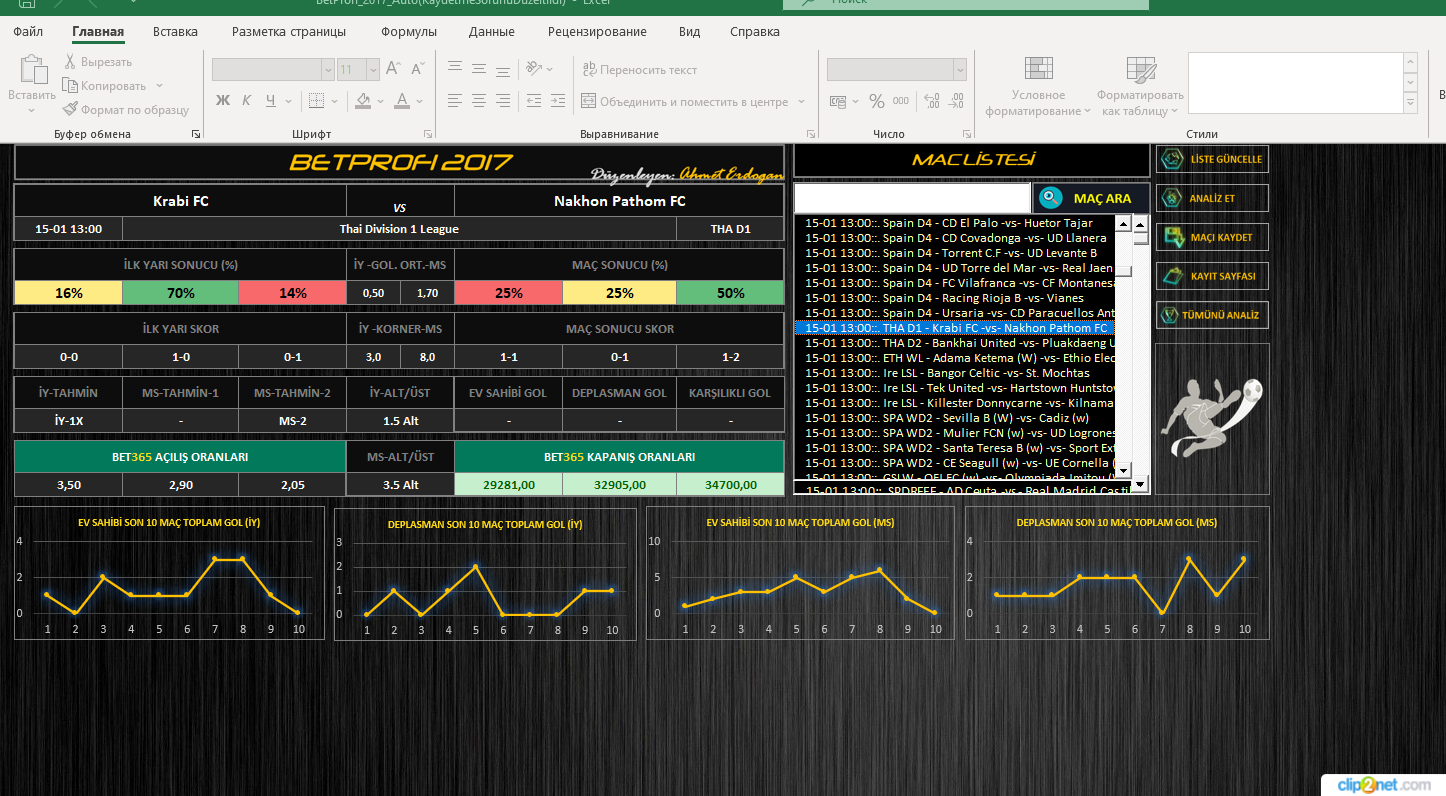Click the match search text field
This screenshot has height=796, width=1446.
911,198
